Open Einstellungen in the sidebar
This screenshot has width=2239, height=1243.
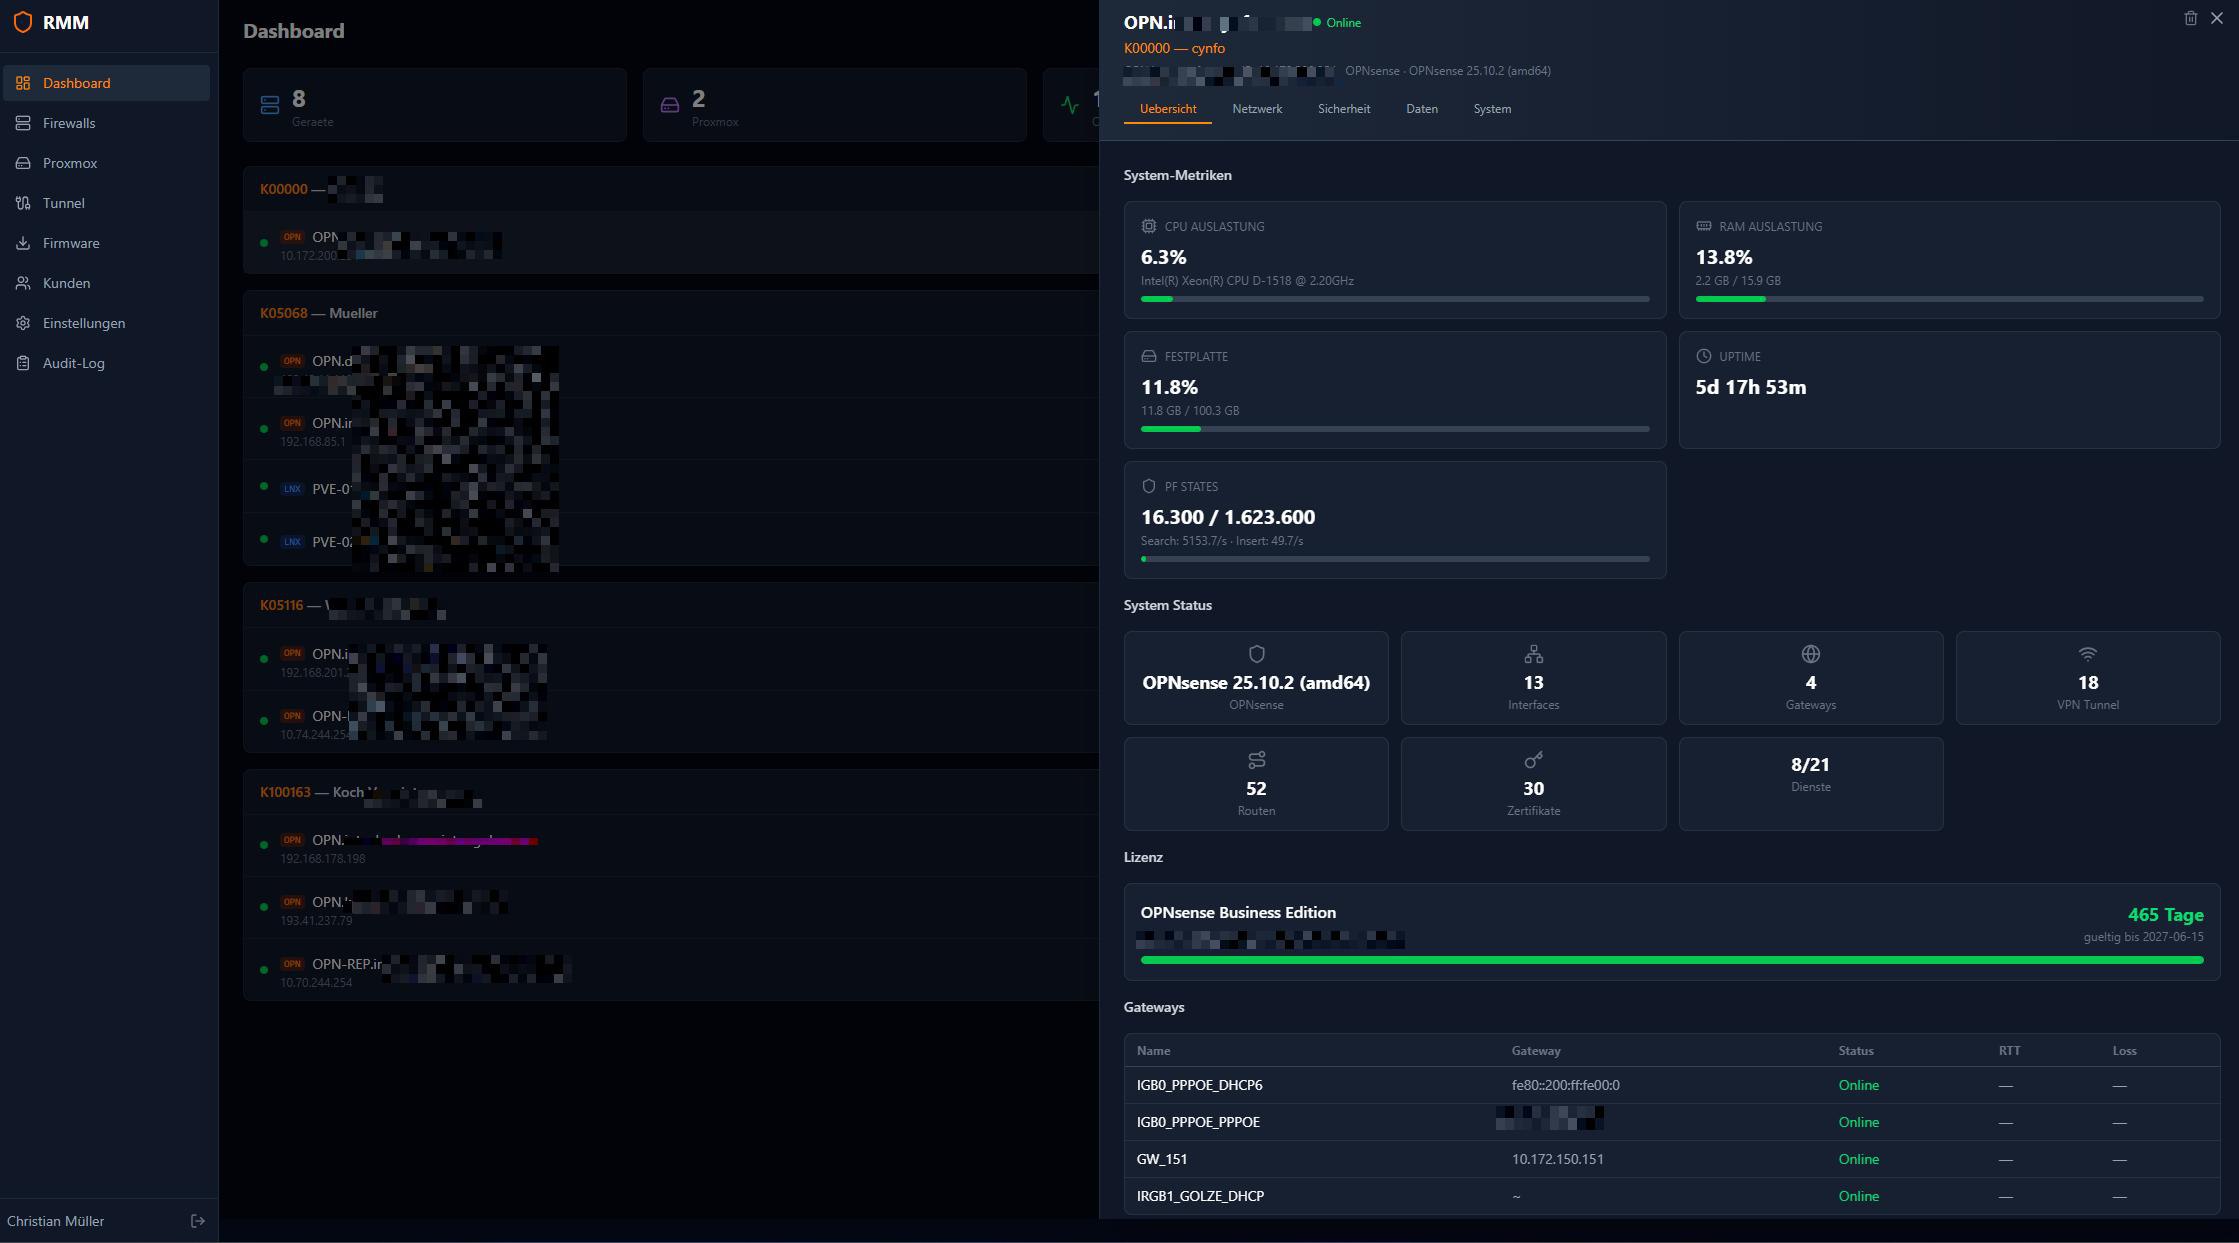coord(106,323)
